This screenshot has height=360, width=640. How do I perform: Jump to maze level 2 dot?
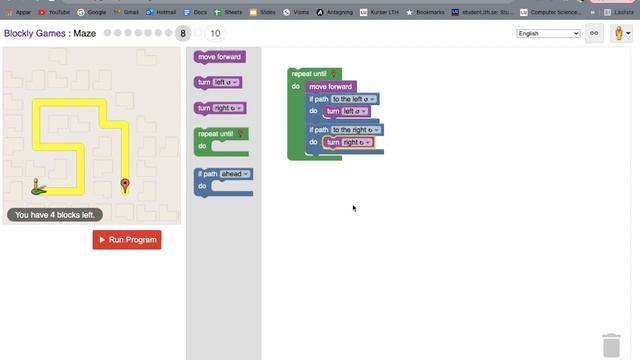click(x=118, y=33)
